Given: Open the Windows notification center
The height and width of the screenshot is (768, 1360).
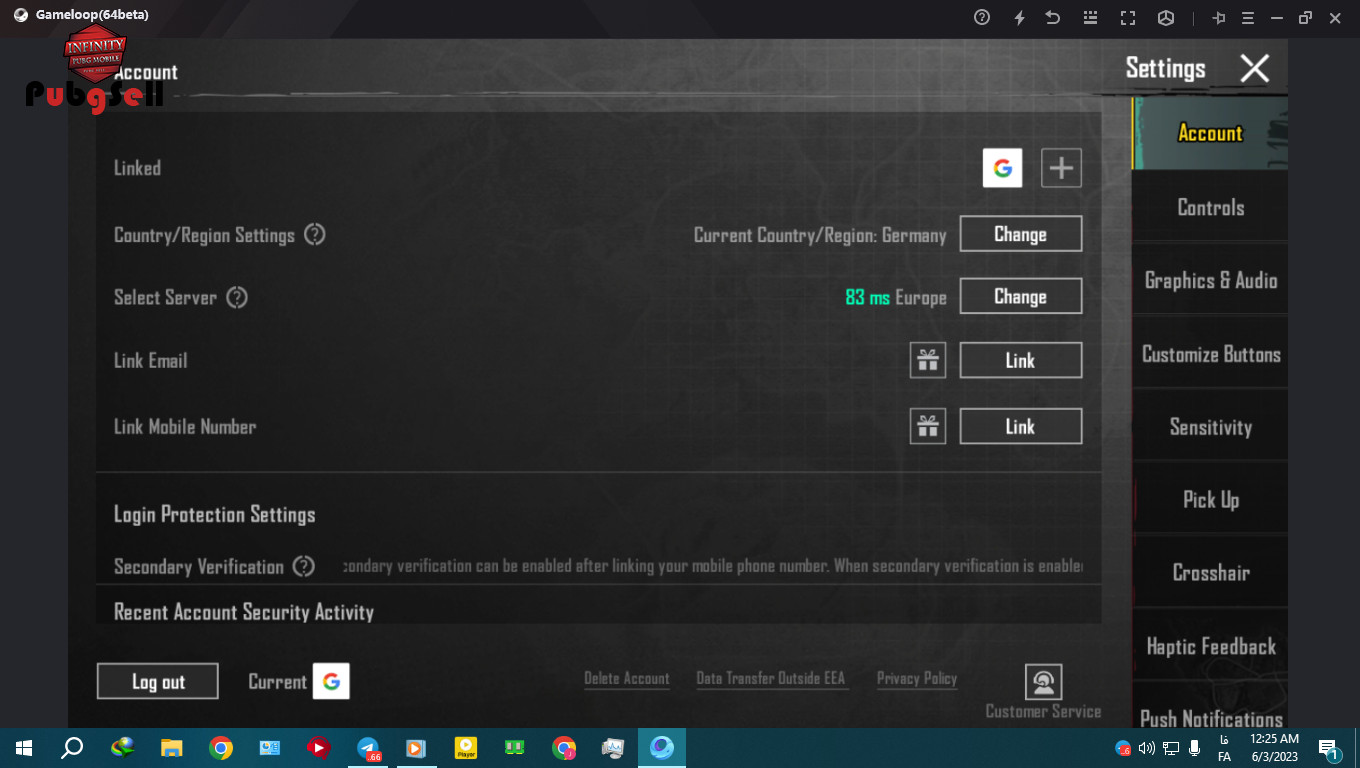Looking at the screenshot, I should click(x=1329, y=748).
